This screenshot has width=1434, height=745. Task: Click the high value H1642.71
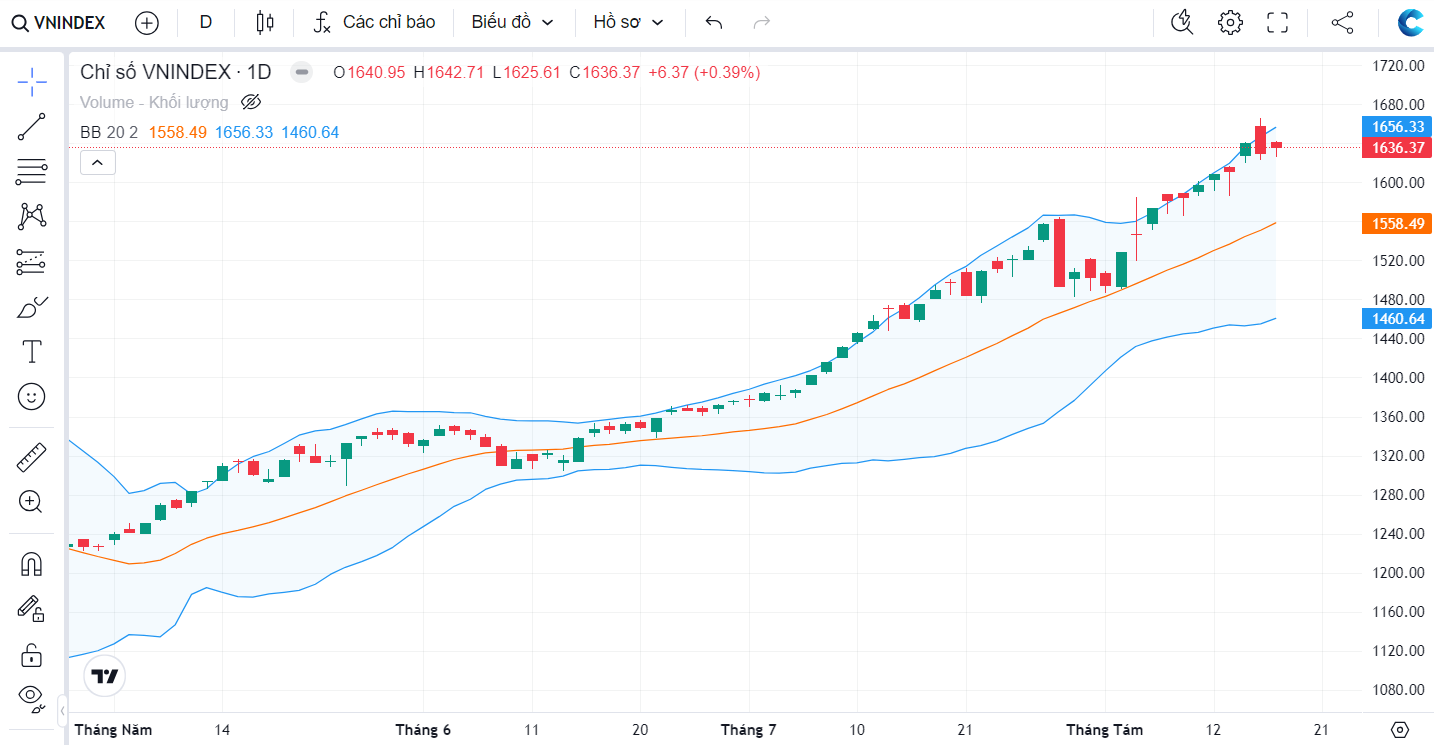point(448,72)
